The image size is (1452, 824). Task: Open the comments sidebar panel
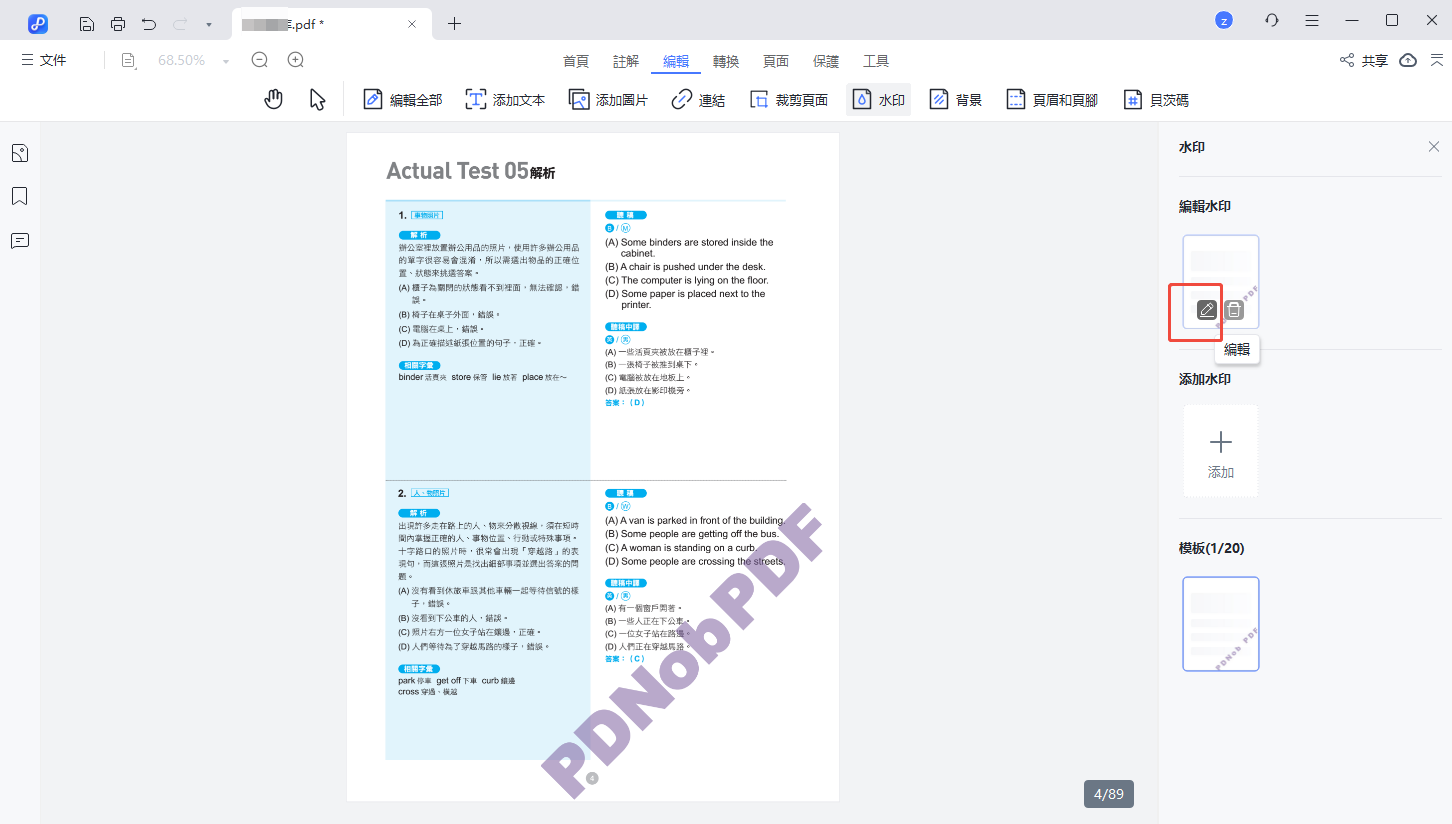(x=20, y=241)
